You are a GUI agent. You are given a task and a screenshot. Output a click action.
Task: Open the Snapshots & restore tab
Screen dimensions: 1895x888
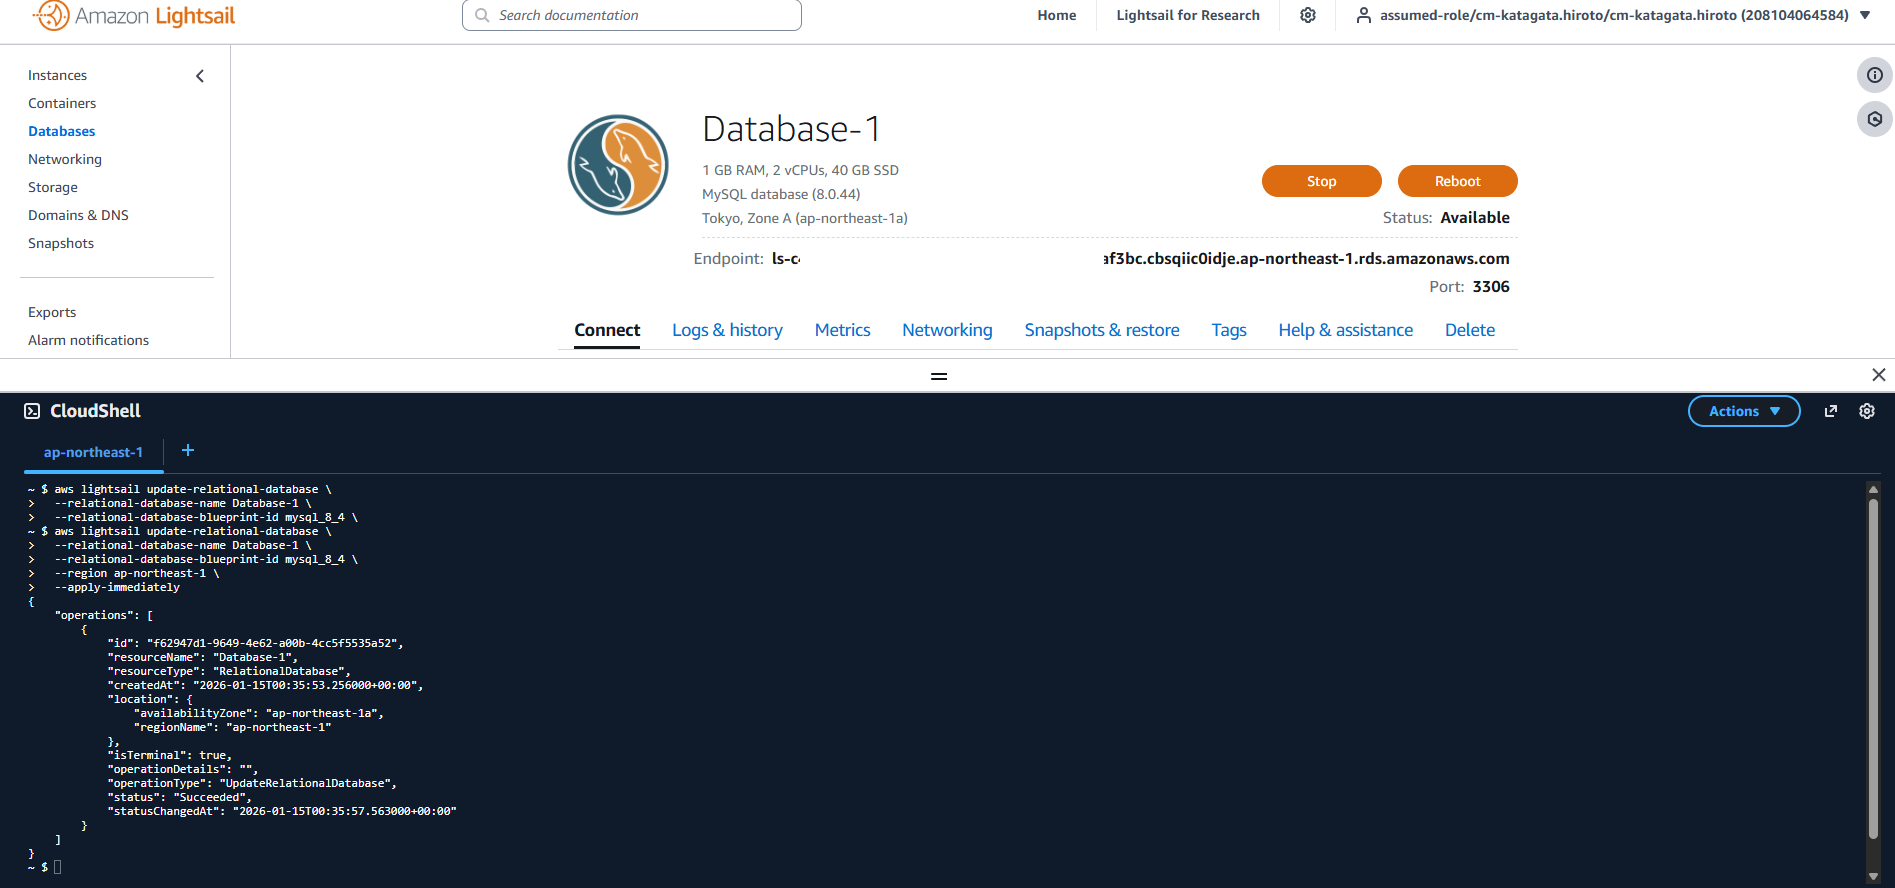tap(1102, 330)
